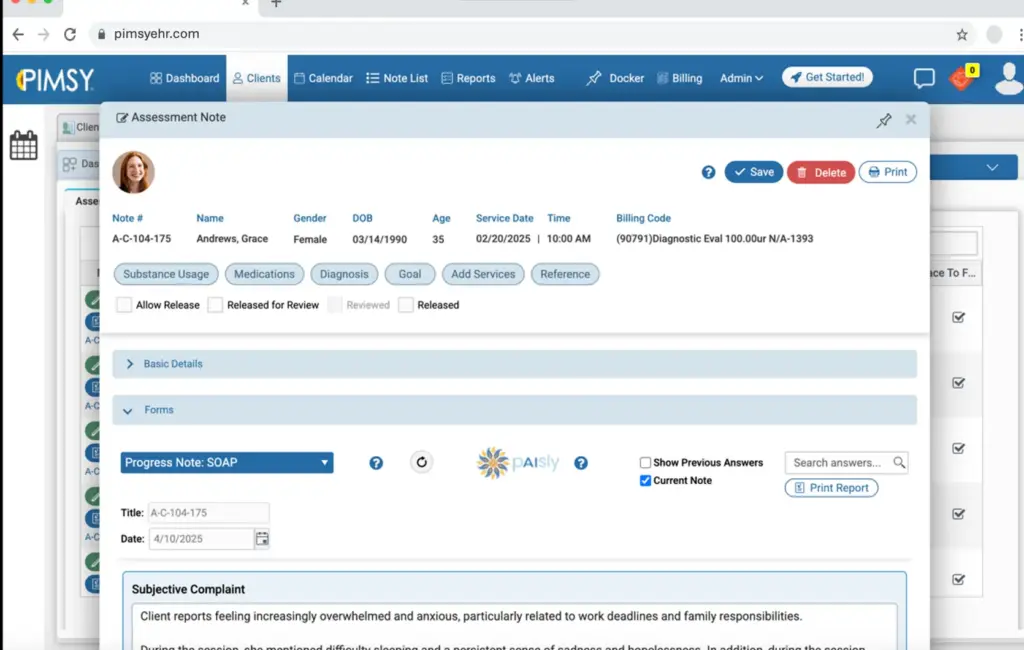Toggle the Reviewed checkbox

coord(334,305)
